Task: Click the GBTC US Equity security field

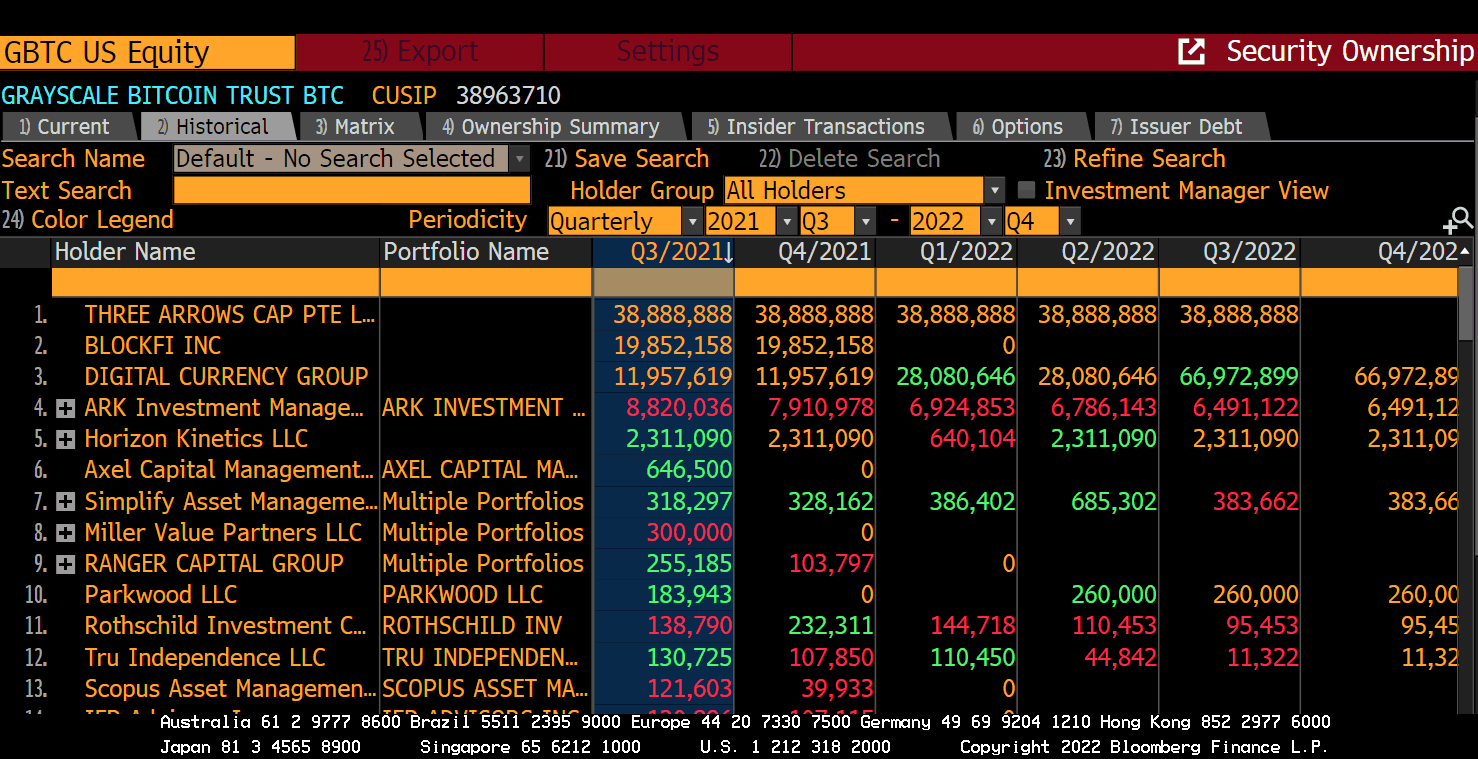Action: click(148, 52)
